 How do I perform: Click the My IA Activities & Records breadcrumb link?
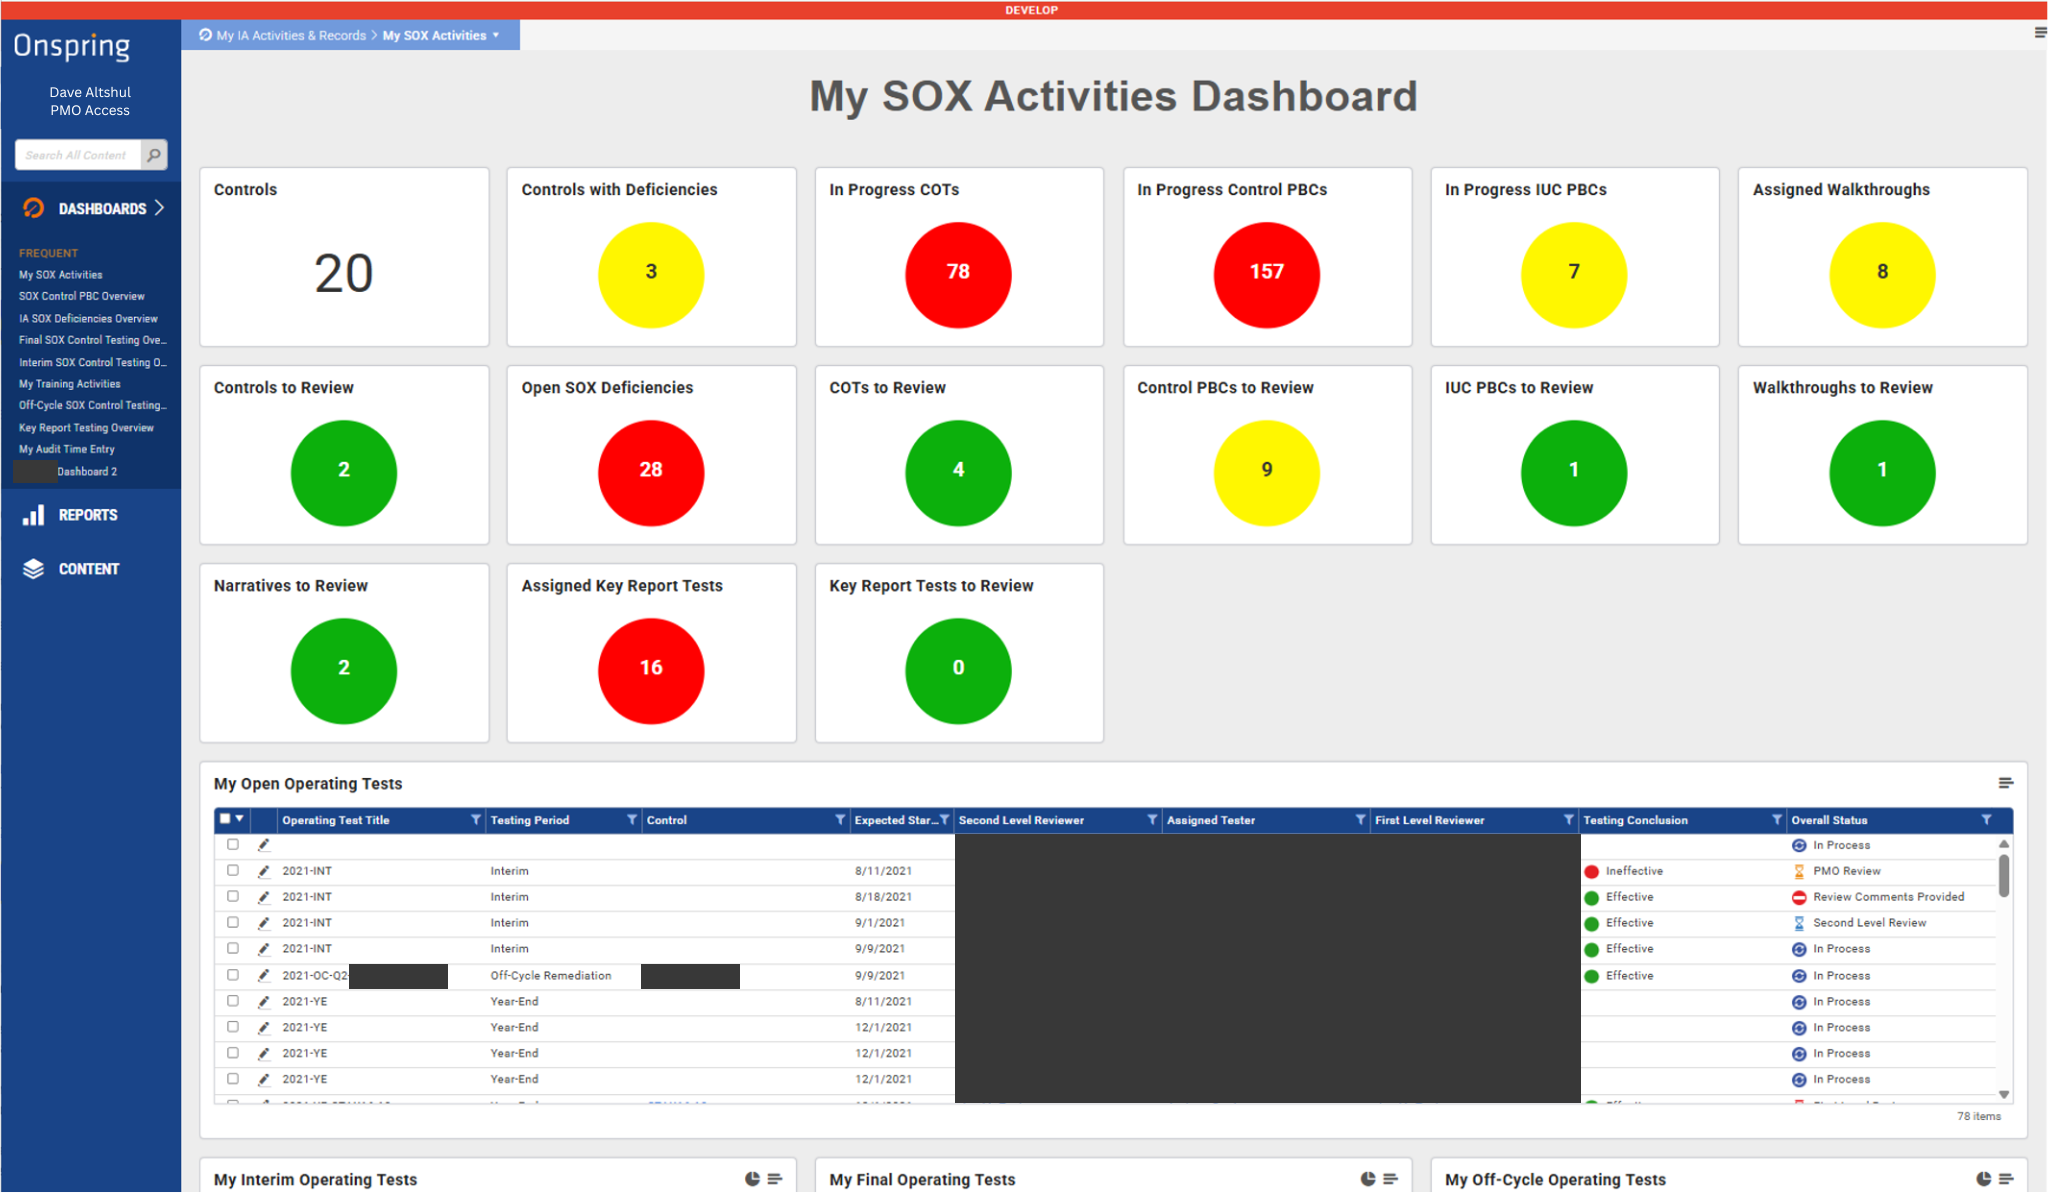click(x=291, y=35)
